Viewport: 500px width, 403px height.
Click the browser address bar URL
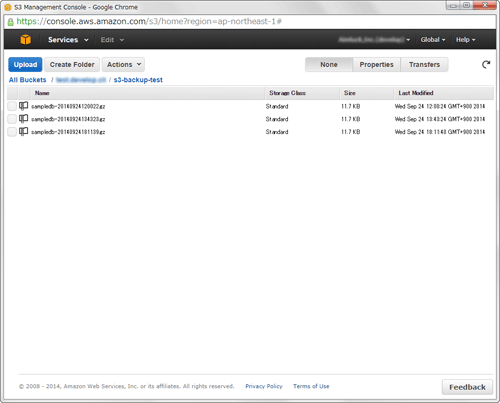tap(149, 22)
